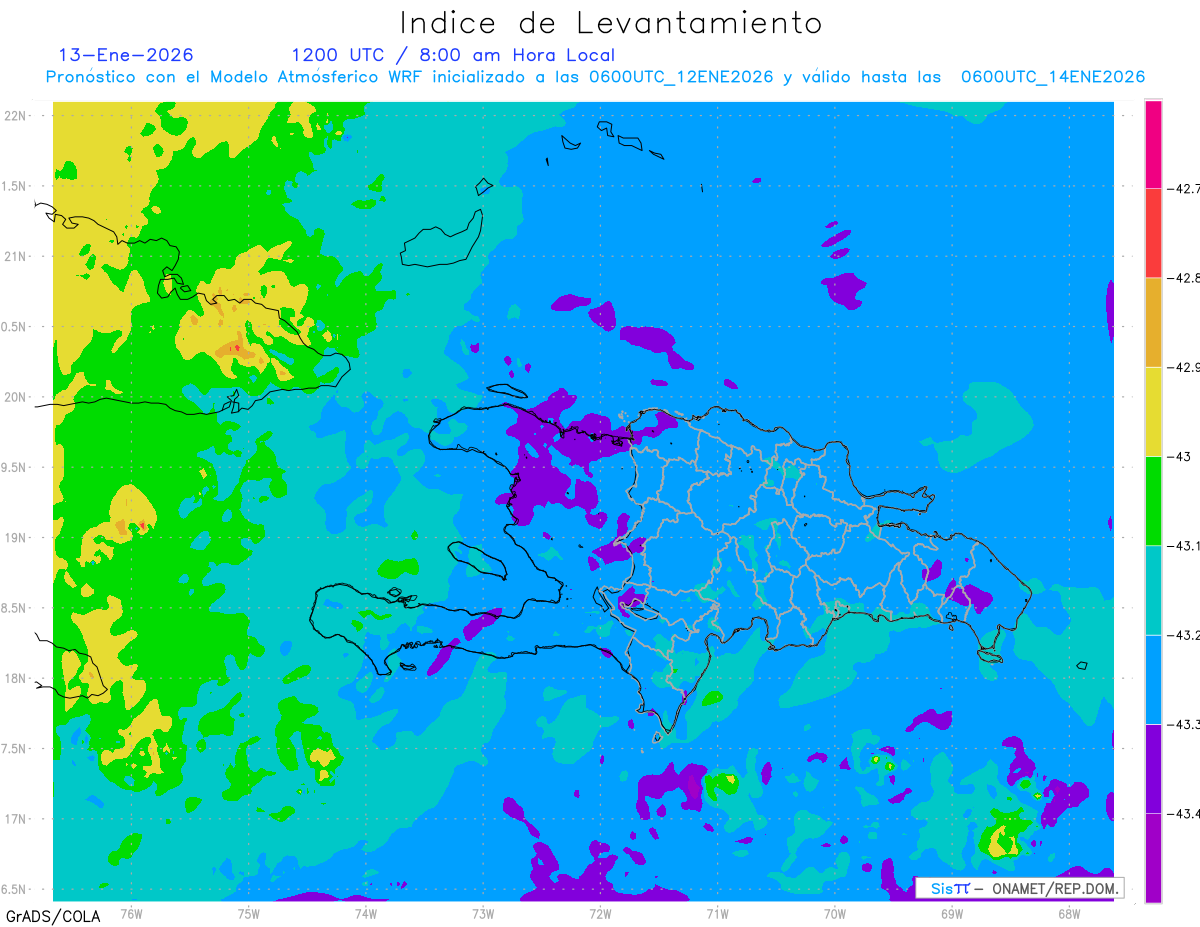Click the '18N' latitude label
The image size is (1200, 927).
point(14,678)
